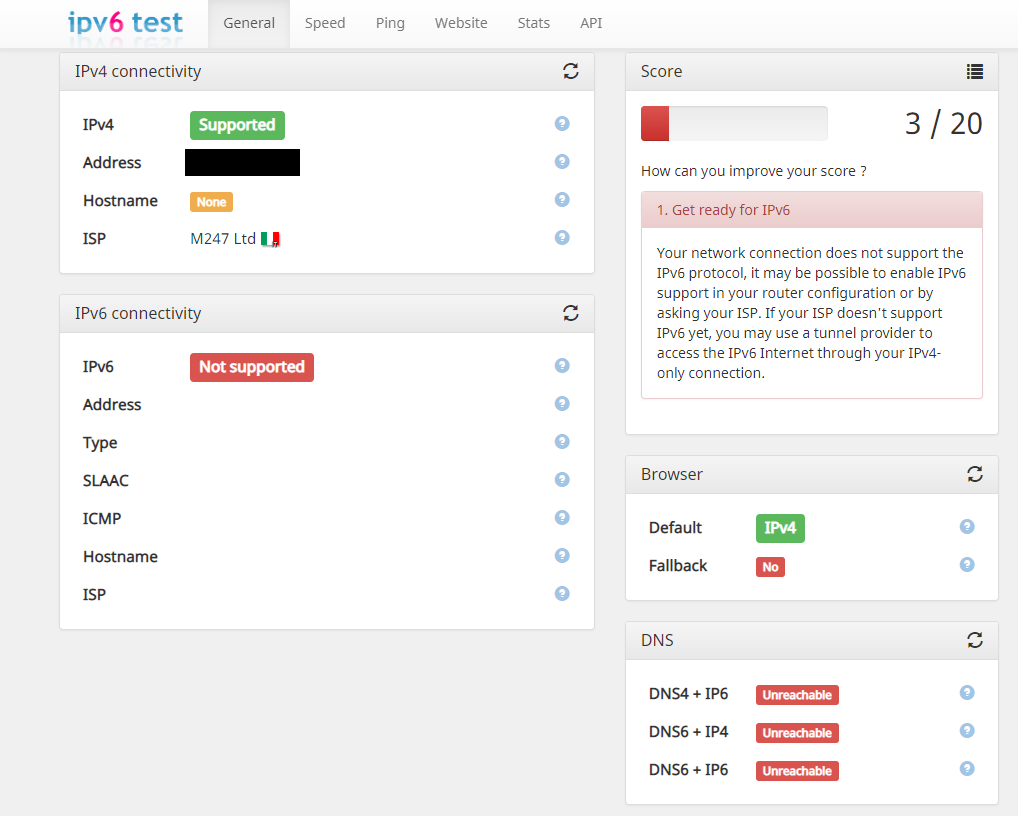
Task: Open help for IPv4 ISP row
Action: (562, 238)
